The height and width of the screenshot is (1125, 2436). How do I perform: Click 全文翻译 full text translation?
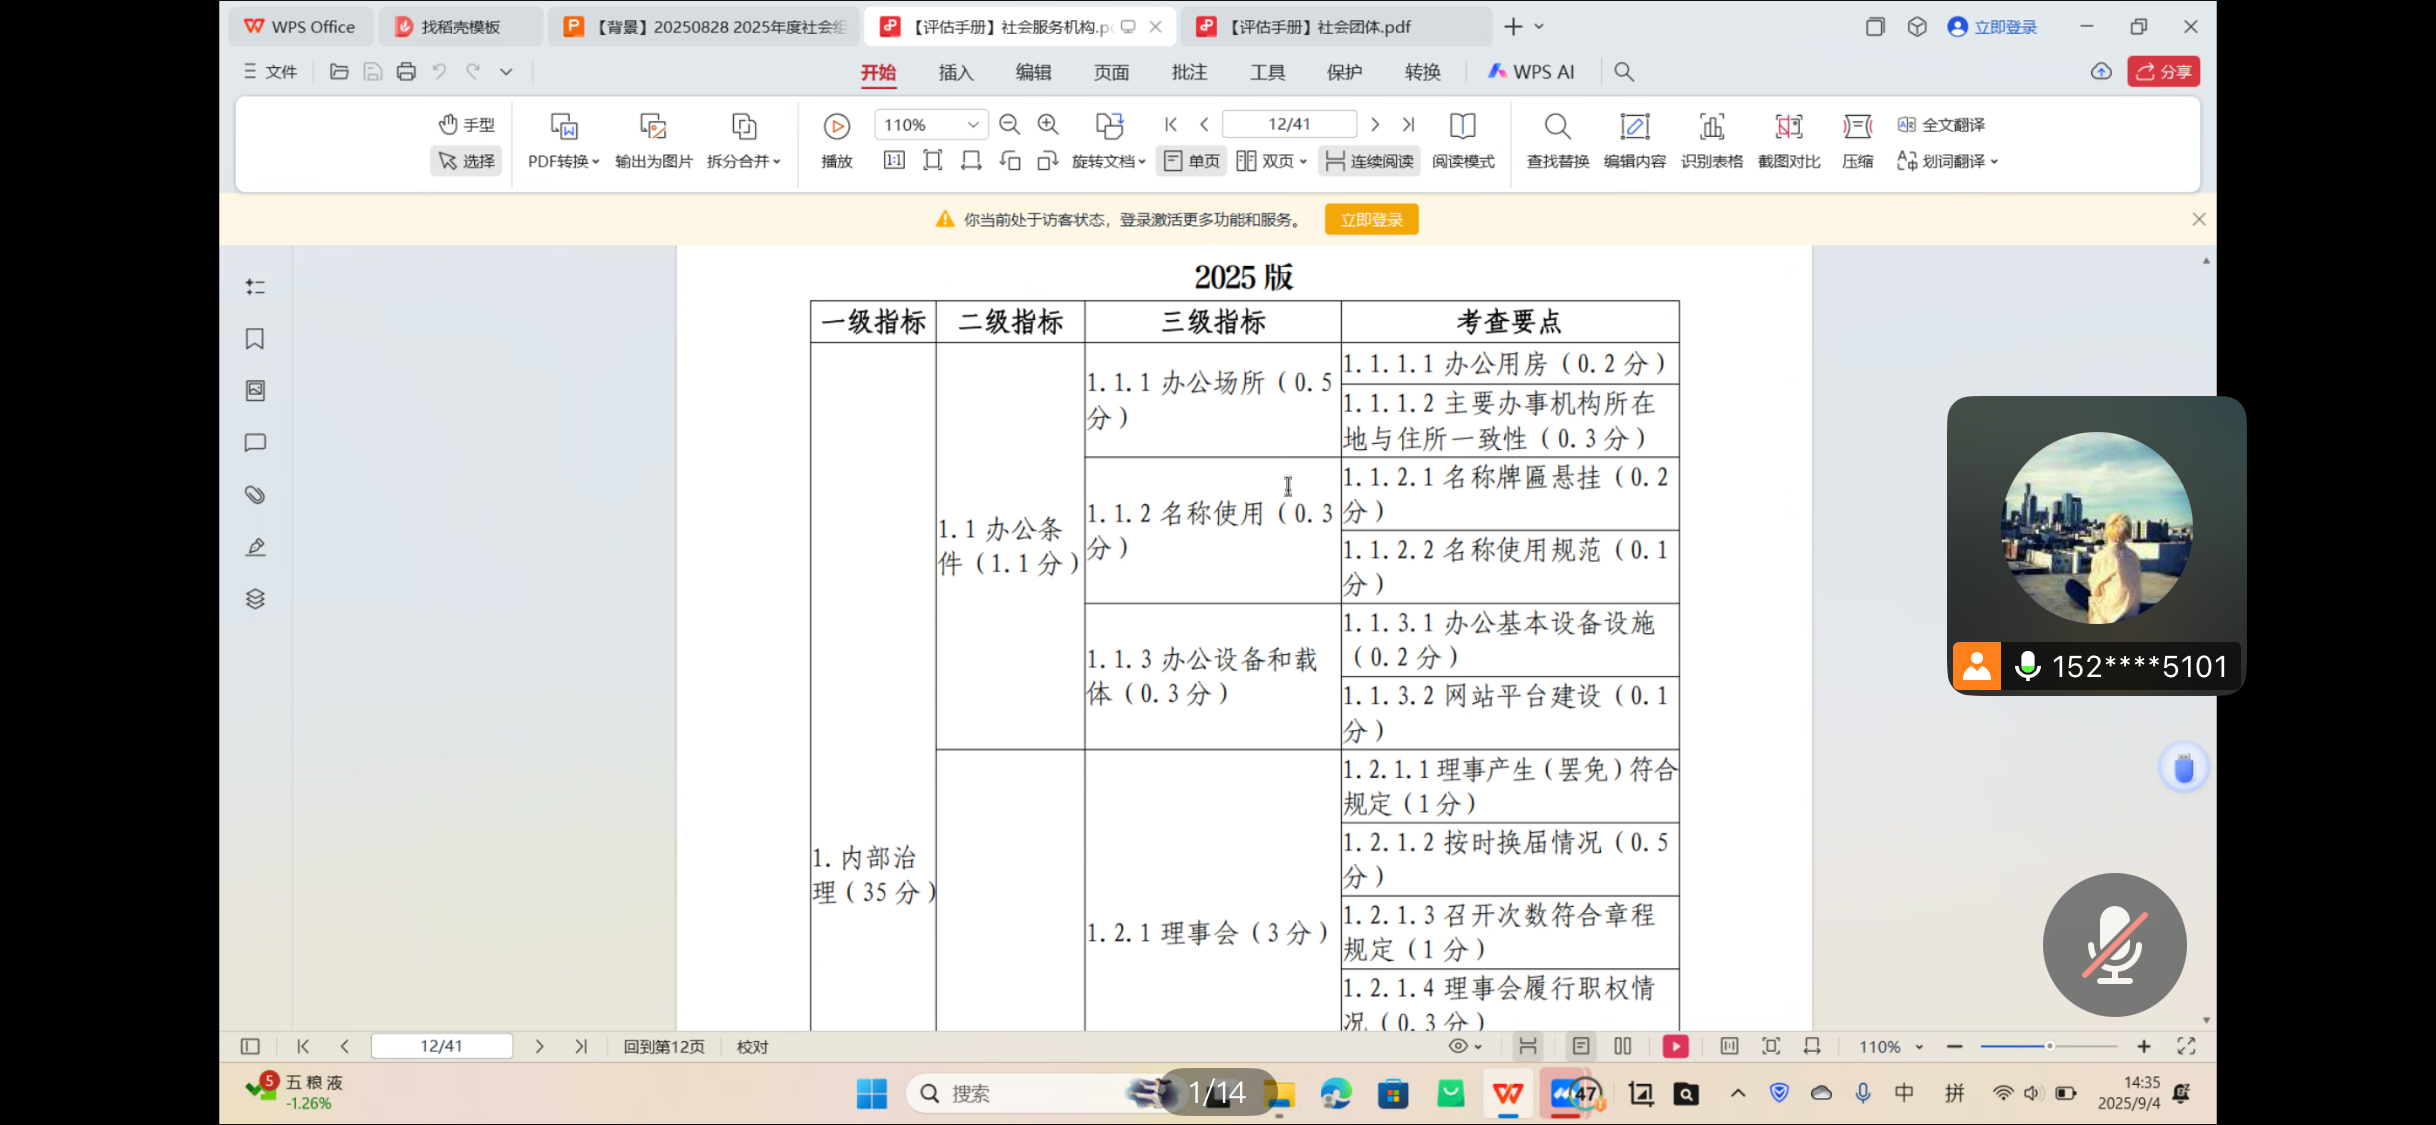coord(1941,125)
